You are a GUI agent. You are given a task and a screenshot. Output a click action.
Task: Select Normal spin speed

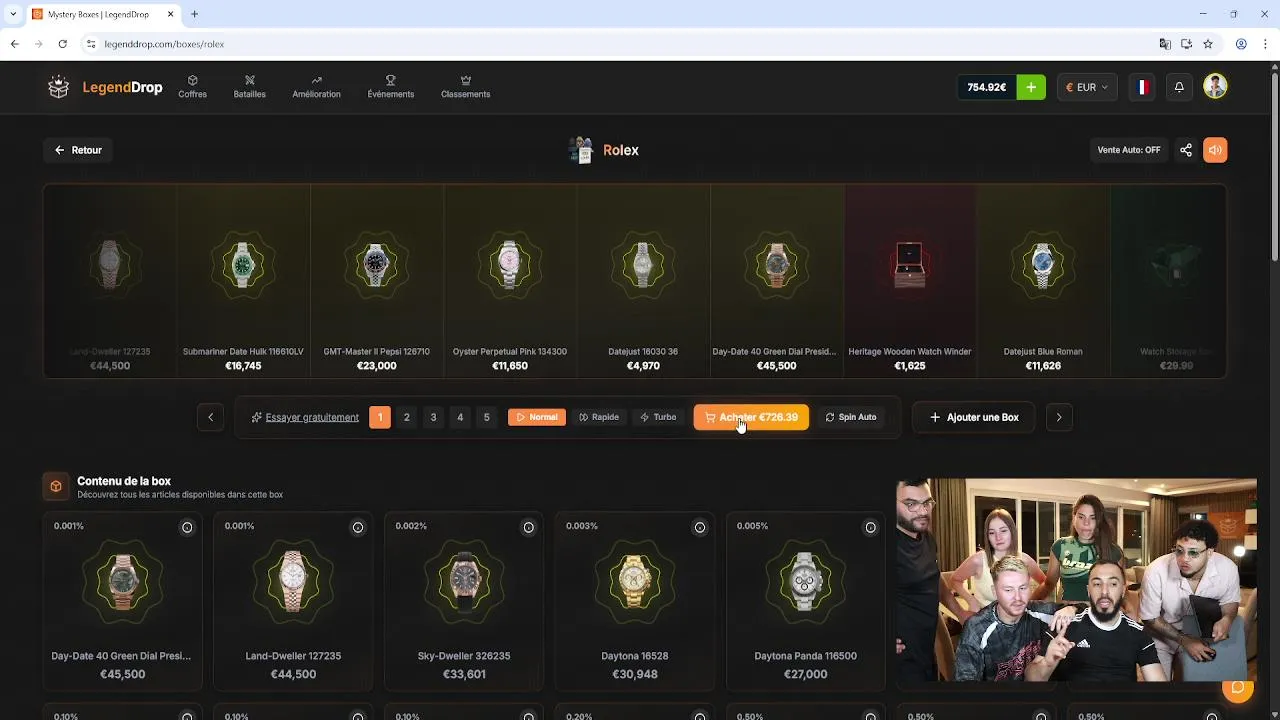tap(537, 417)
